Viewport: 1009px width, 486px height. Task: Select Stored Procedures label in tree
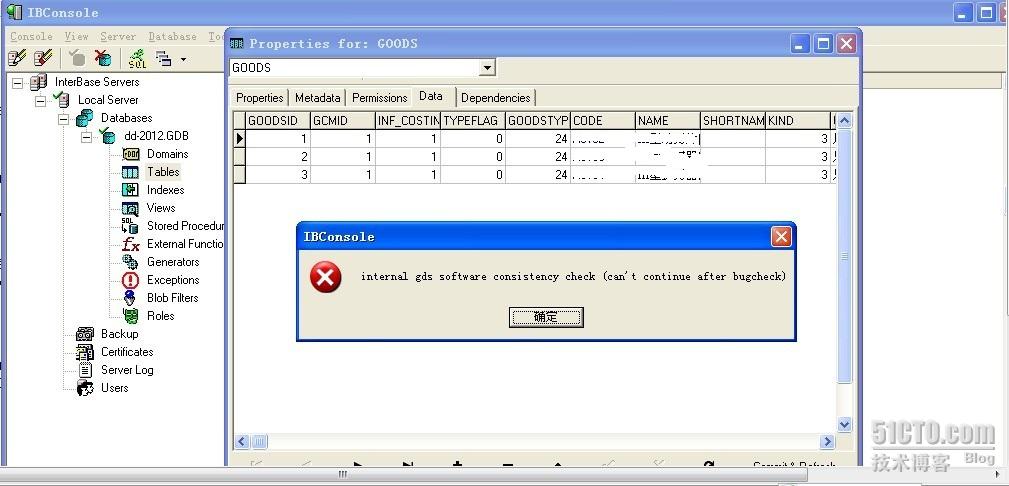coord(185,226)
